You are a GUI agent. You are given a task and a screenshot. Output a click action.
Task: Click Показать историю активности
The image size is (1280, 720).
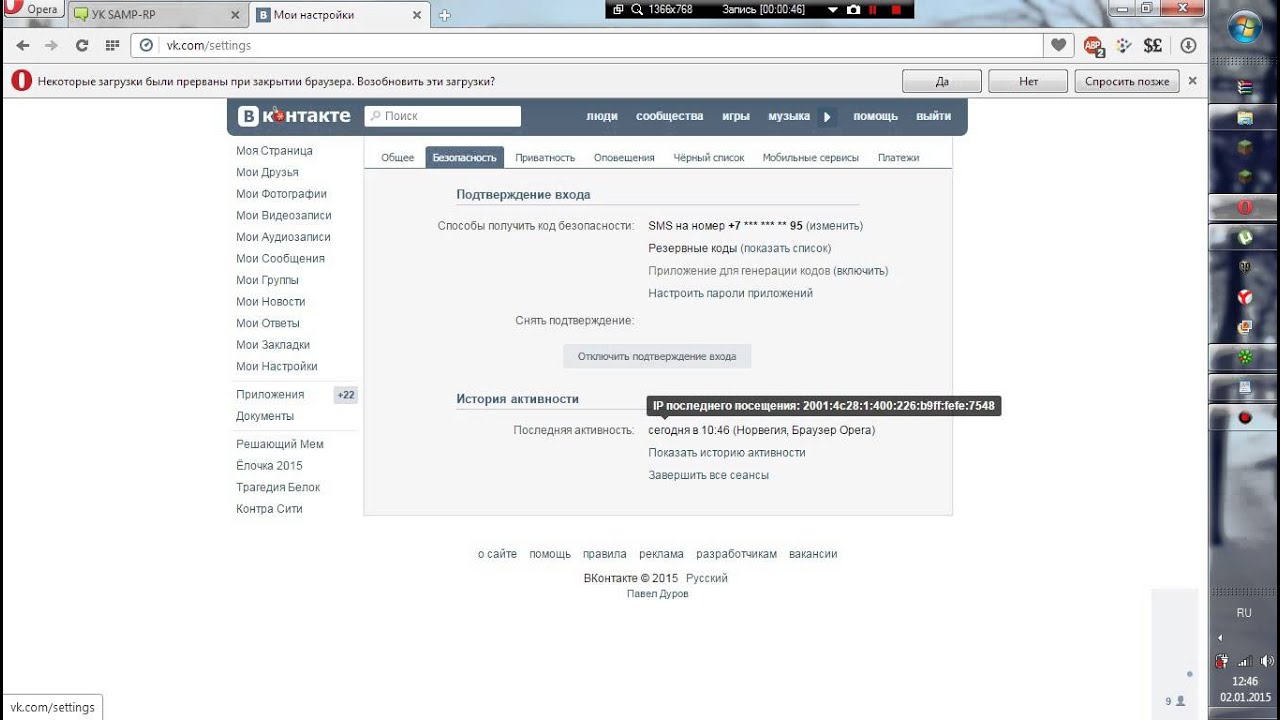pyautogui.click(x=727, y=453)
